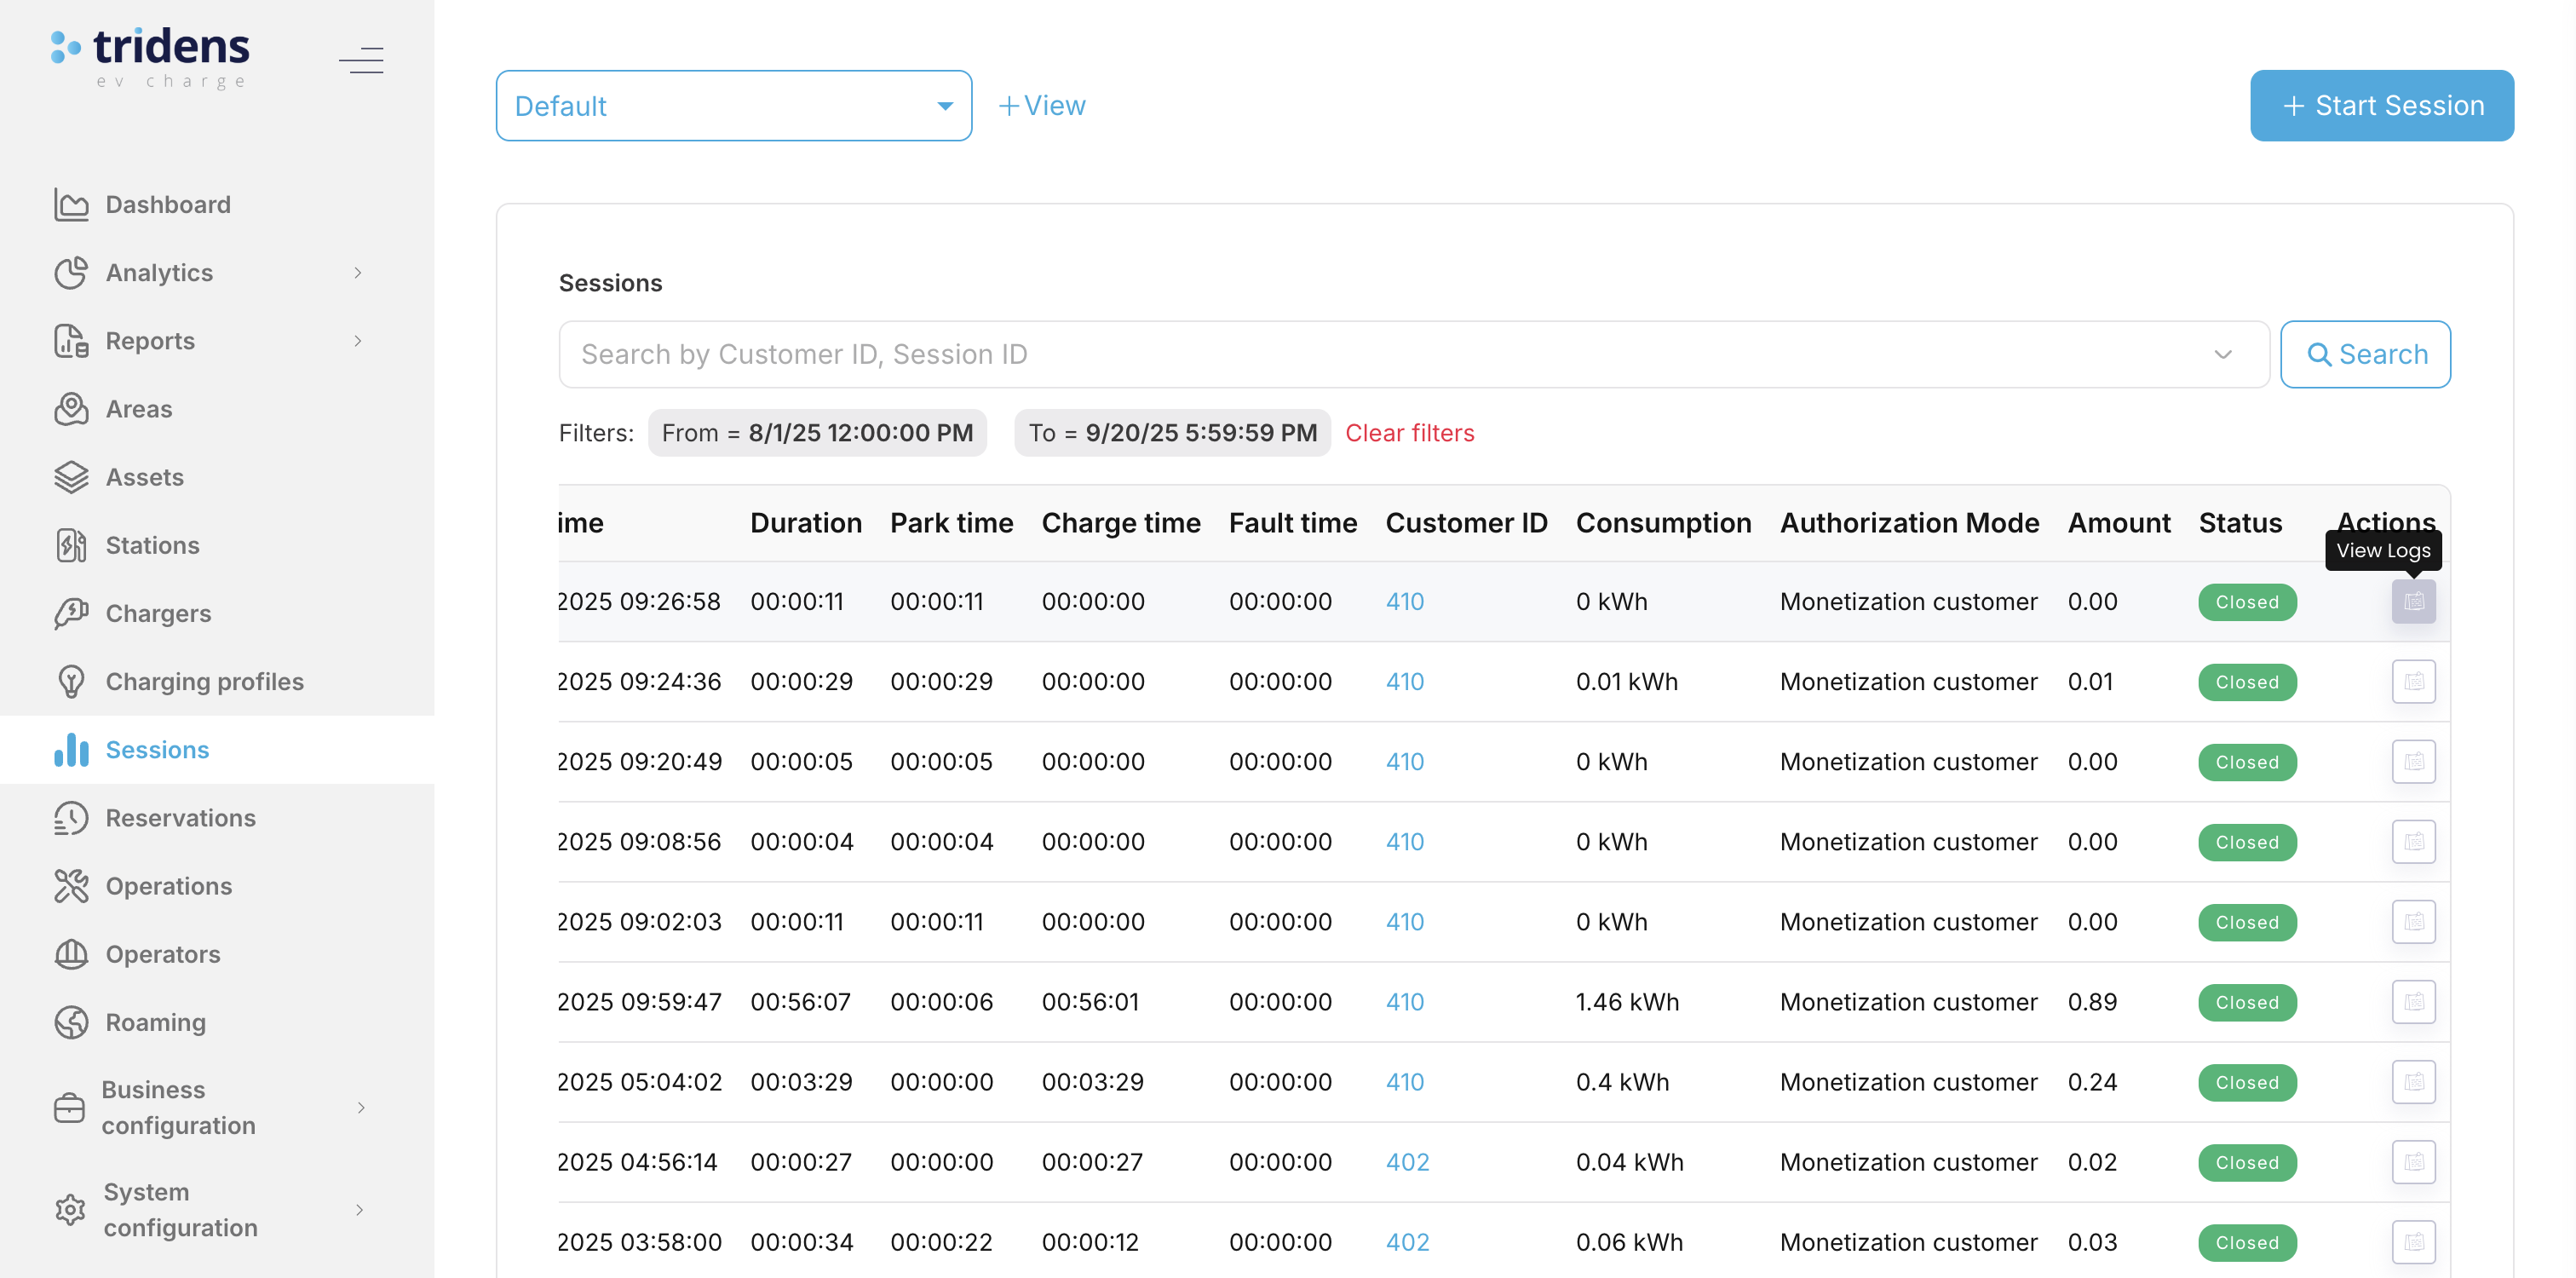Open Stations via its charger station icon
This screenshot has width=2576, height=1278.
[70, 545]
